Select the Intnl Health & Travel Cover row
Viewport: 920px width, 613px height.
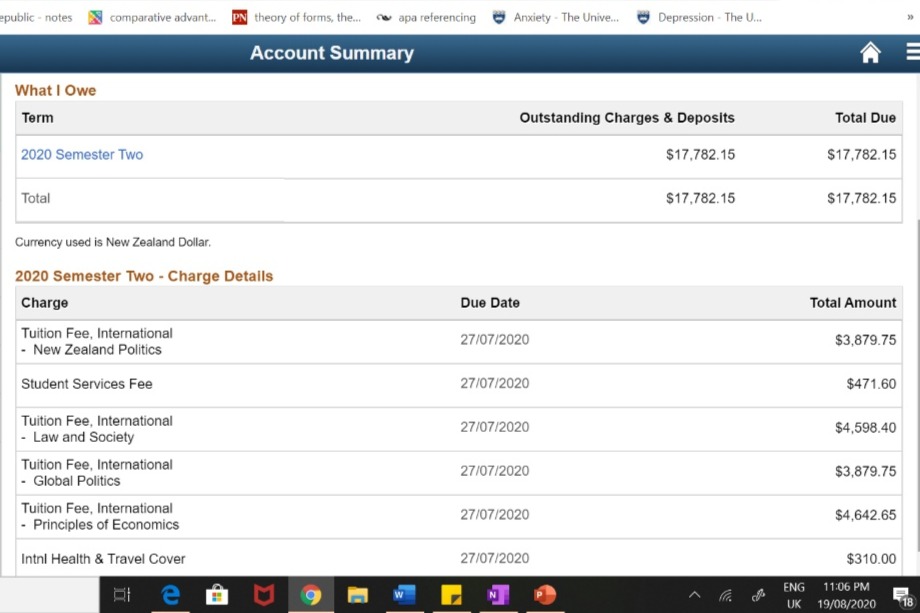pos(459,558)
